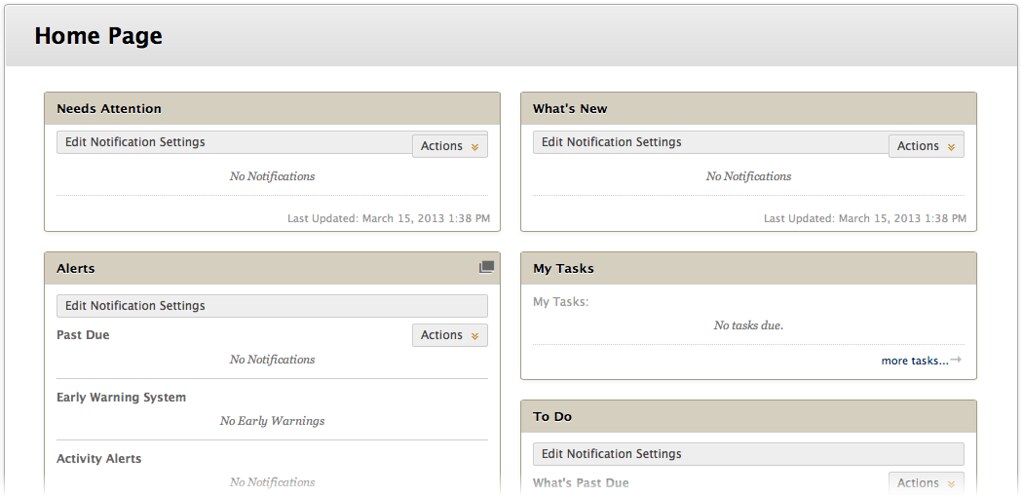Click the Activity Alerts heading
1023x496 pixels.
[x=99, y=458]
